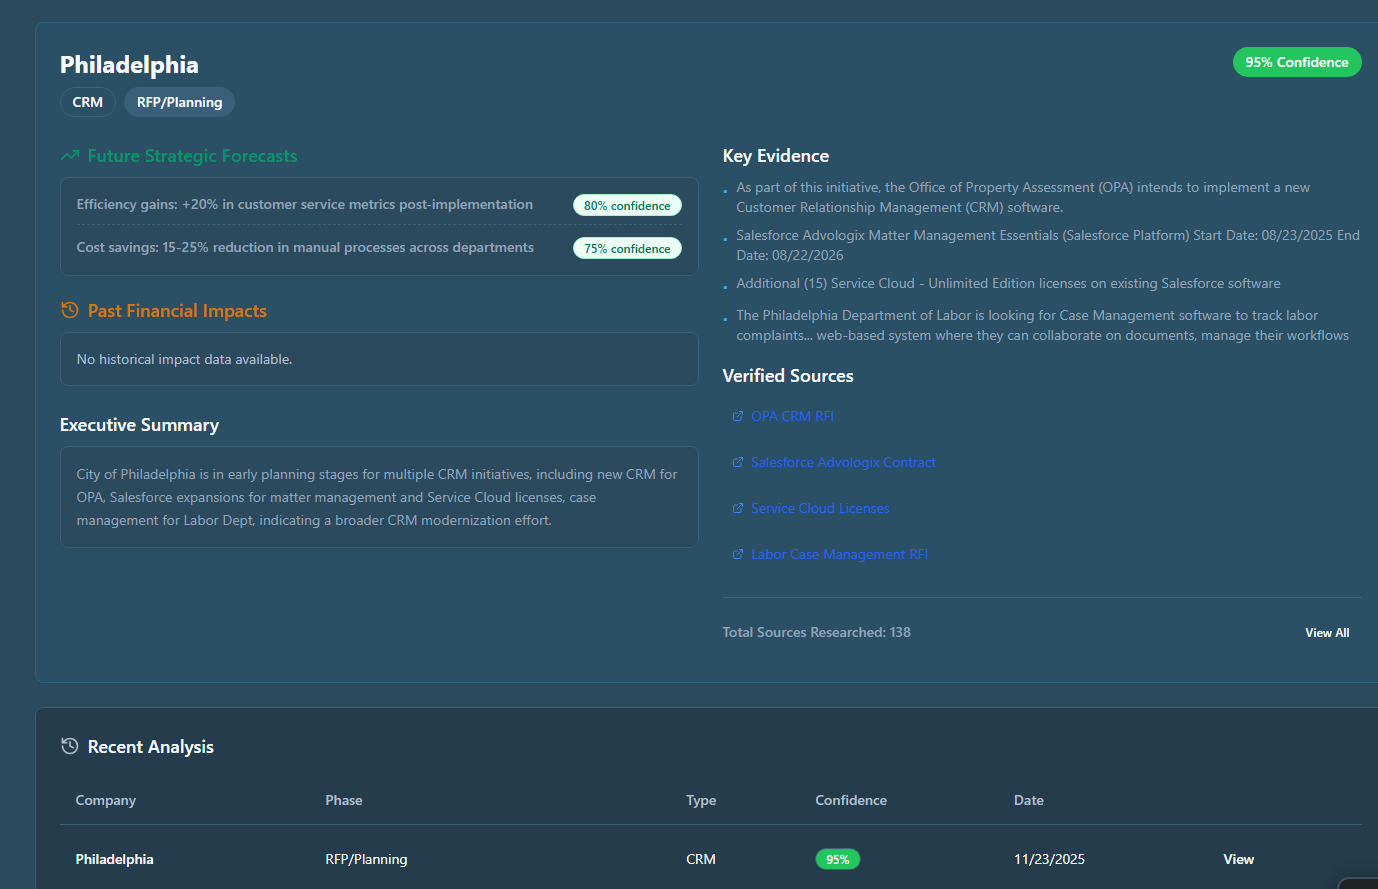Click the 95% Confidence badge
This screenshot has height=889, width=1378.
click(1297, 62)
